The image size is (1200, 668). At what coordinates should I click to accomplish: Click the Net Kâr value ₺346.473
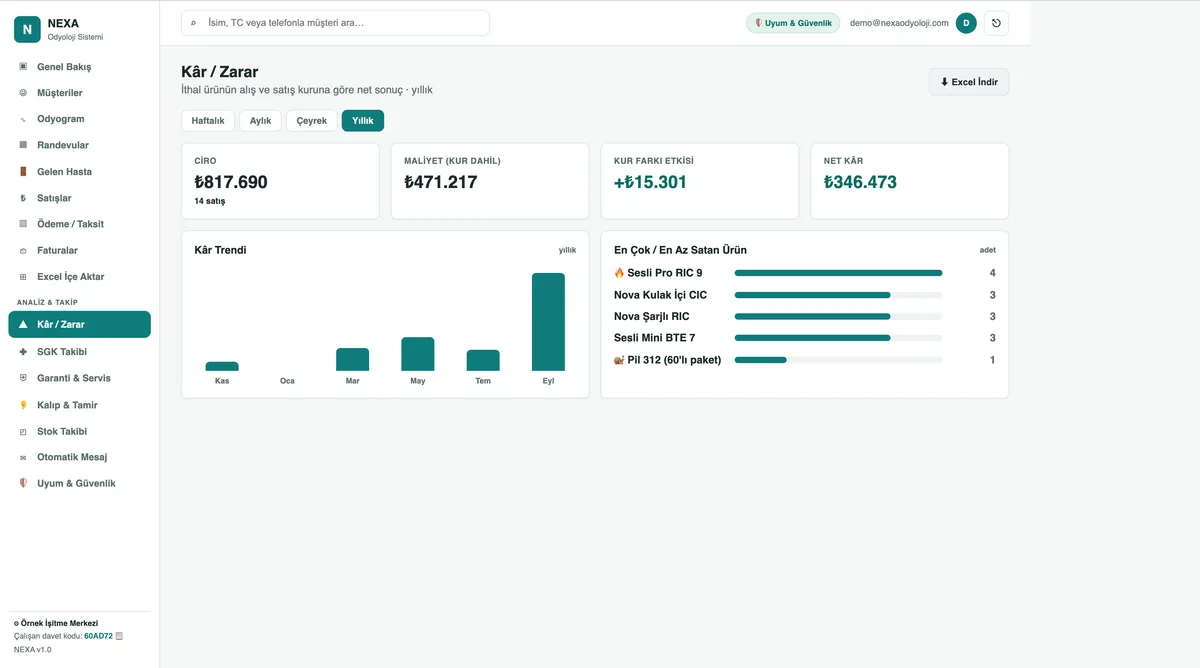860,182
